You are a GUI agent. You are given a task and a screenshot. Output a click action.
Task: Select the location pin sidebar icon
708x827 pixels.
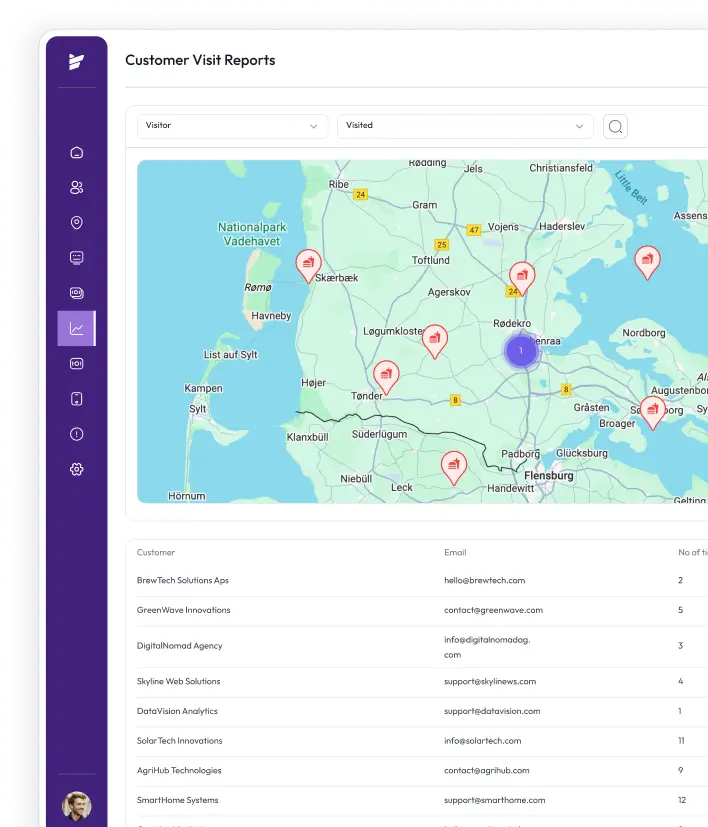click(x=77, y=223)
